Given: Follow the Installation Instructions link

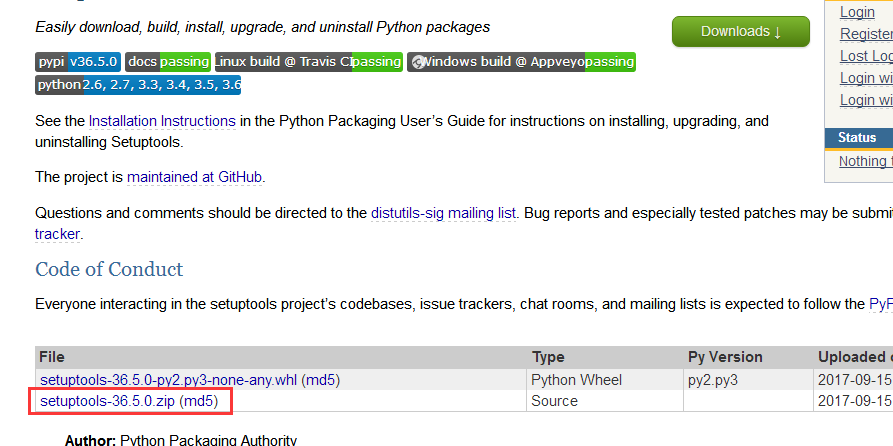Looking at the screenshot, I should coord(162,121).
